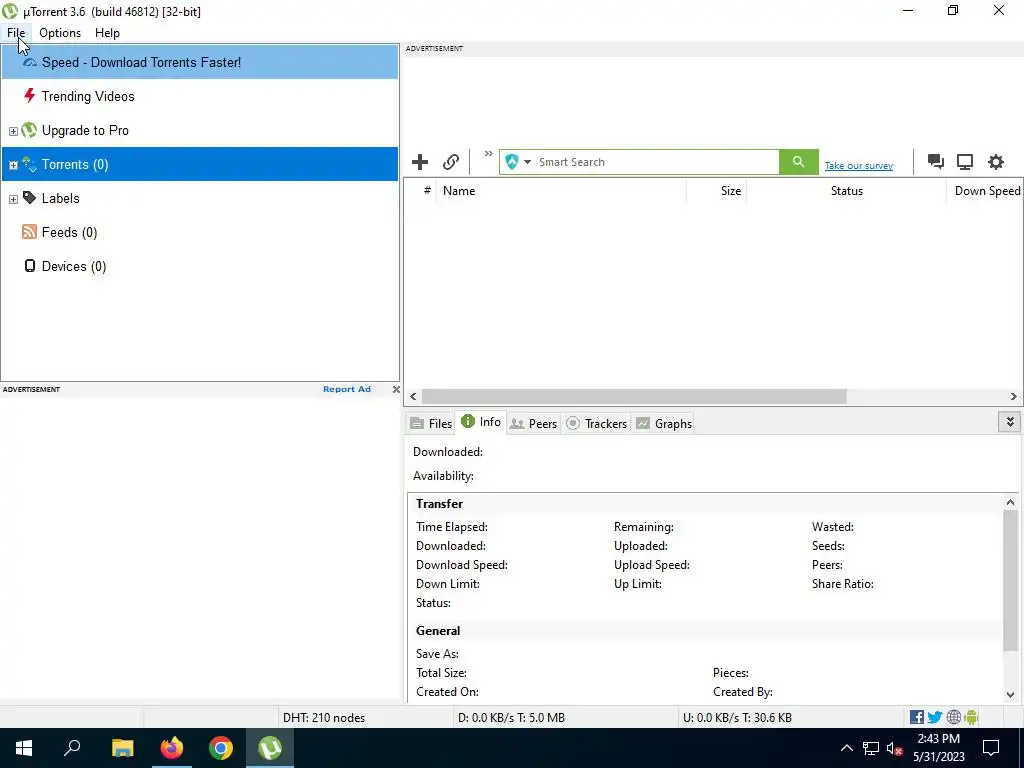Click the Torrents arrows icon in sidebar
Screen dimensions: 1024x768
click(29, 164)
